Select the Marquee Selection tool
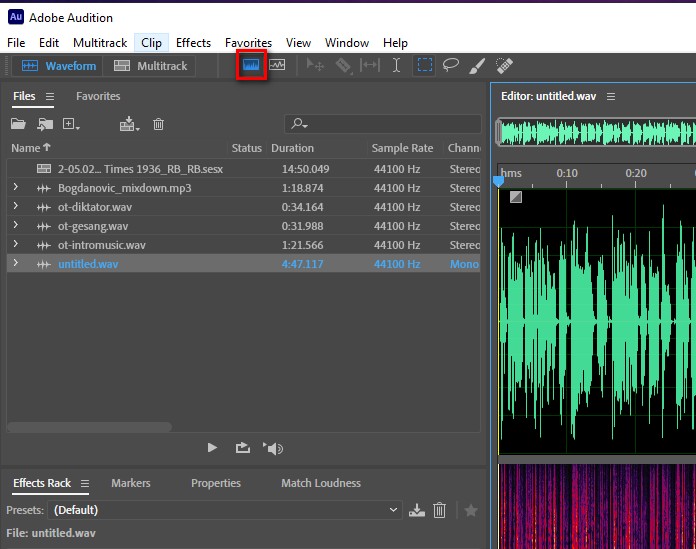 pyautogui.click(x=424, y=66)
